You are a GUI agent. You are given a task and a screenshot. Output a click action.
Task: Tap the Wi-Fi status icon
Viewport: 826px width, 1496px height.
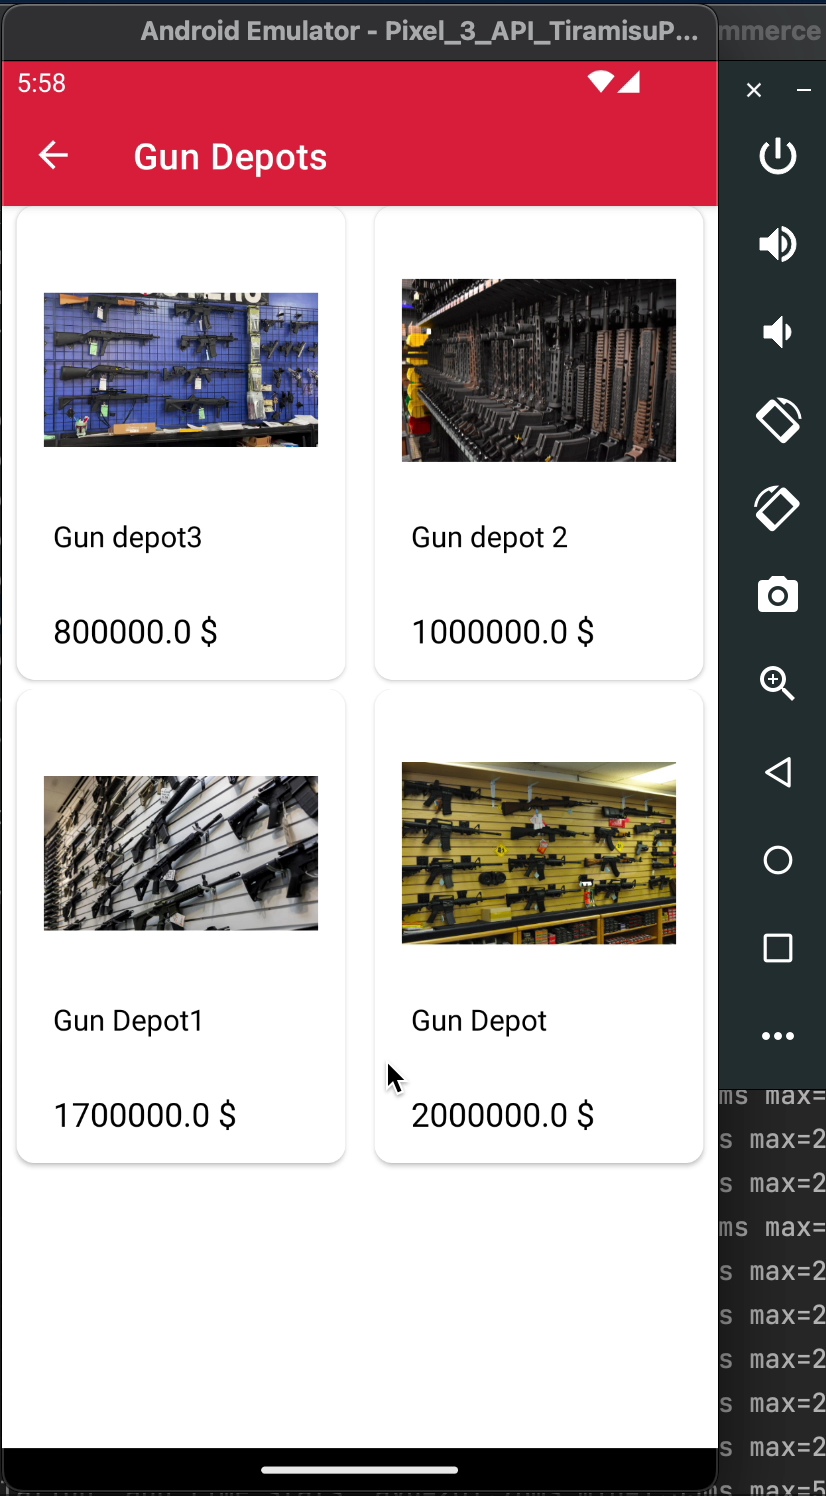(600, 82)
